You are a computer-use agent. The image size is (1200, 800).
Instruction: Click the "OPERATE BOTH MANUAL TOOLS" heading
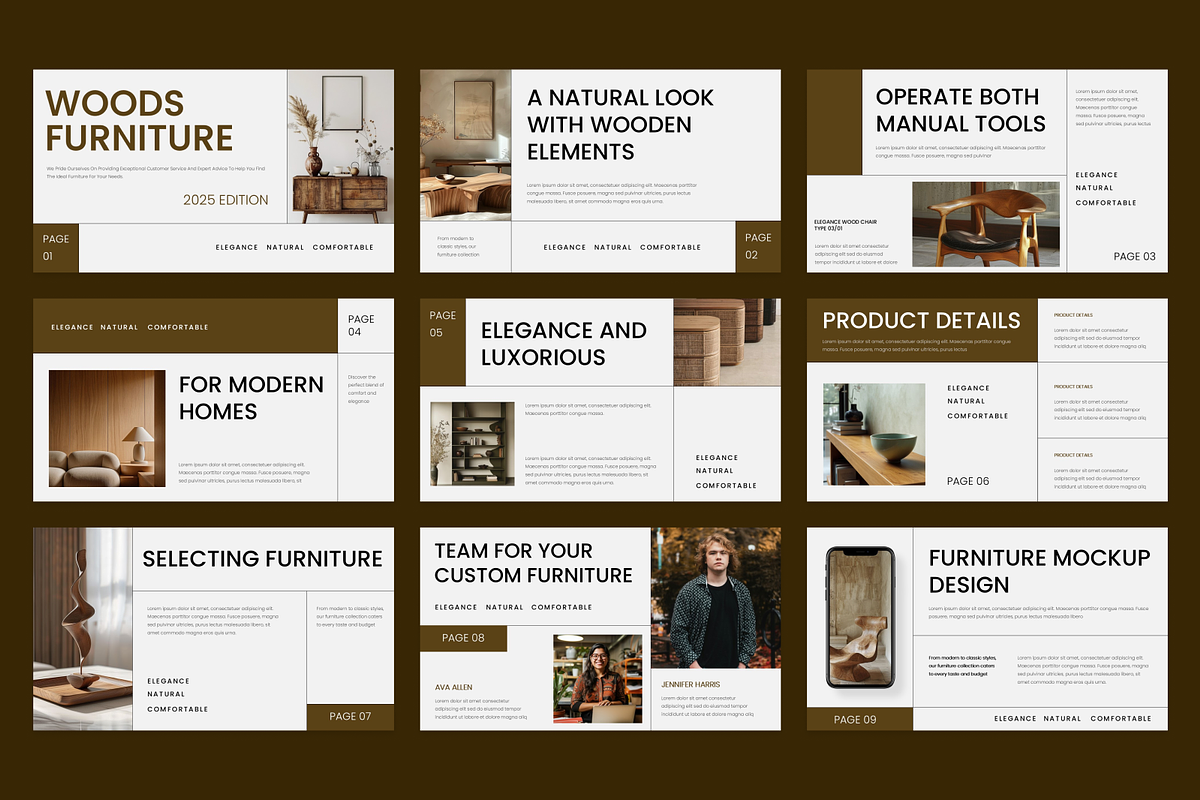[x=961, y=110]
